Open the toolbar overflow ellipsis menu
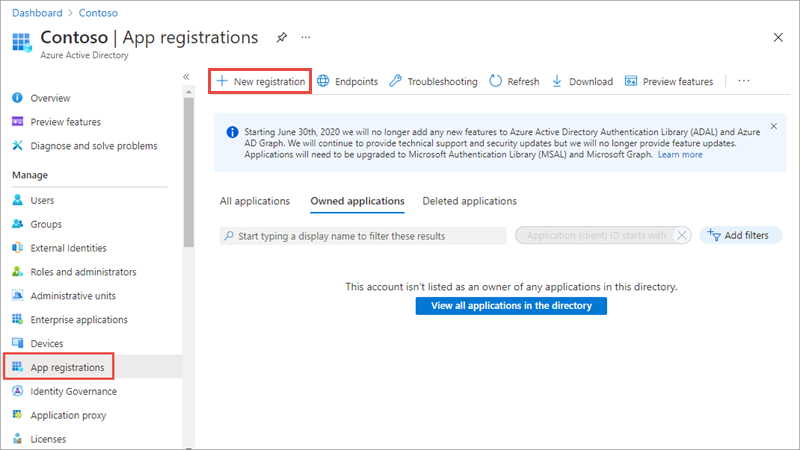The image size is (800, 450). 744,81
